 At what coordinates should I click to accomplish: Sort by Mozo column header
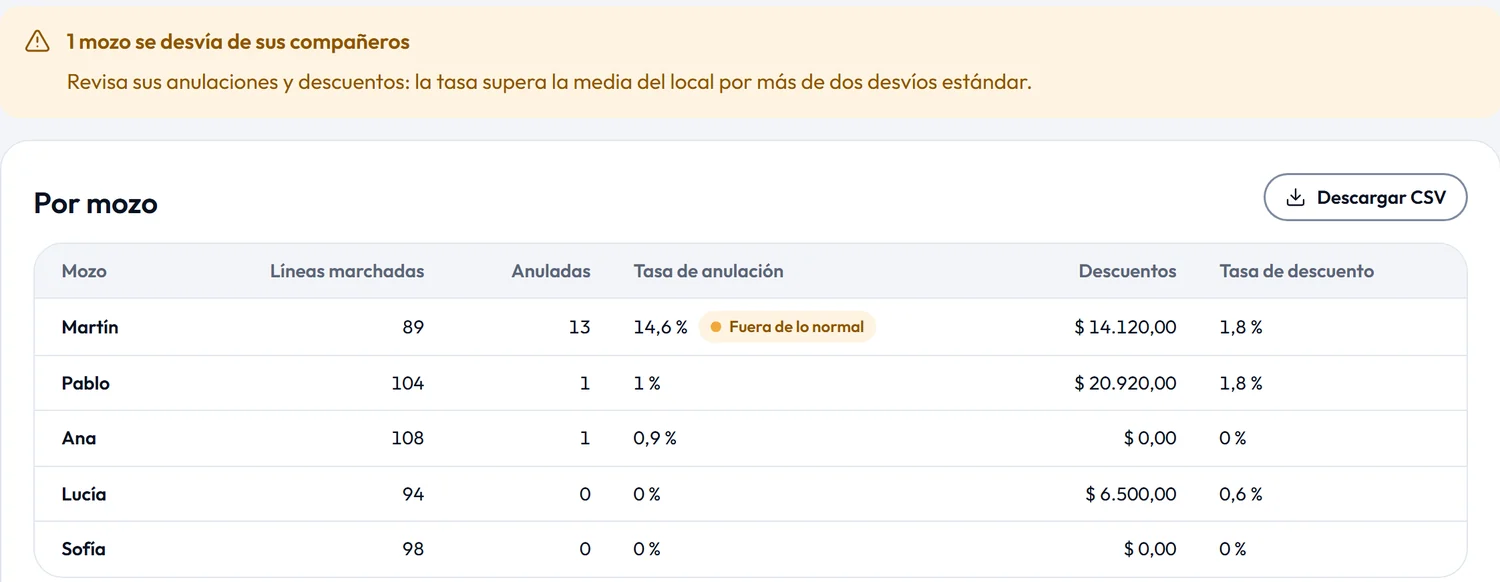(84, 271)
